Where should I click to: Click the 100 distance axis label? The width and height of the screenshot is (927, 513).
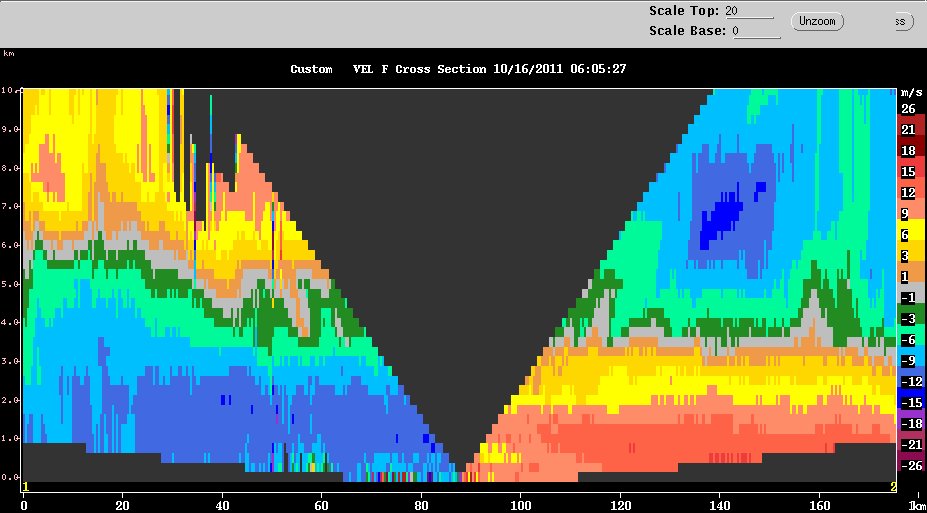(x=520, y=505)
